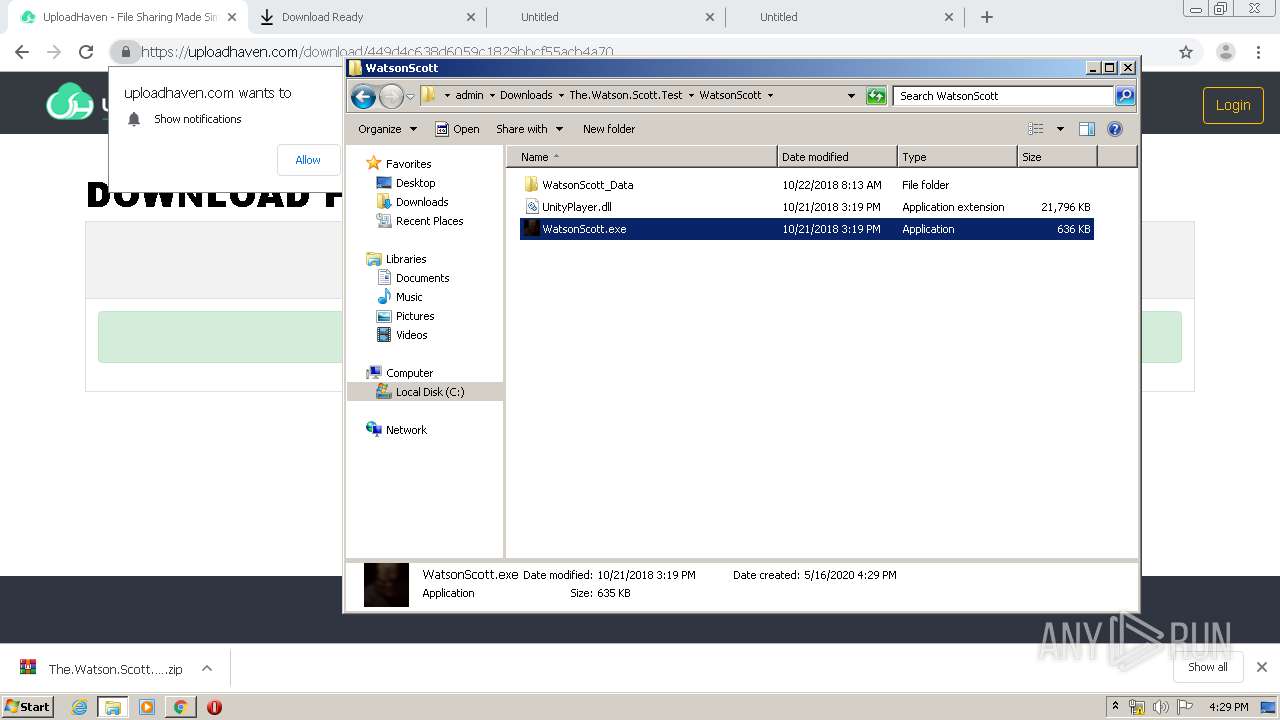Click the Login button on UploadHaven
1280x720 pixels.
click(1233, 105)
